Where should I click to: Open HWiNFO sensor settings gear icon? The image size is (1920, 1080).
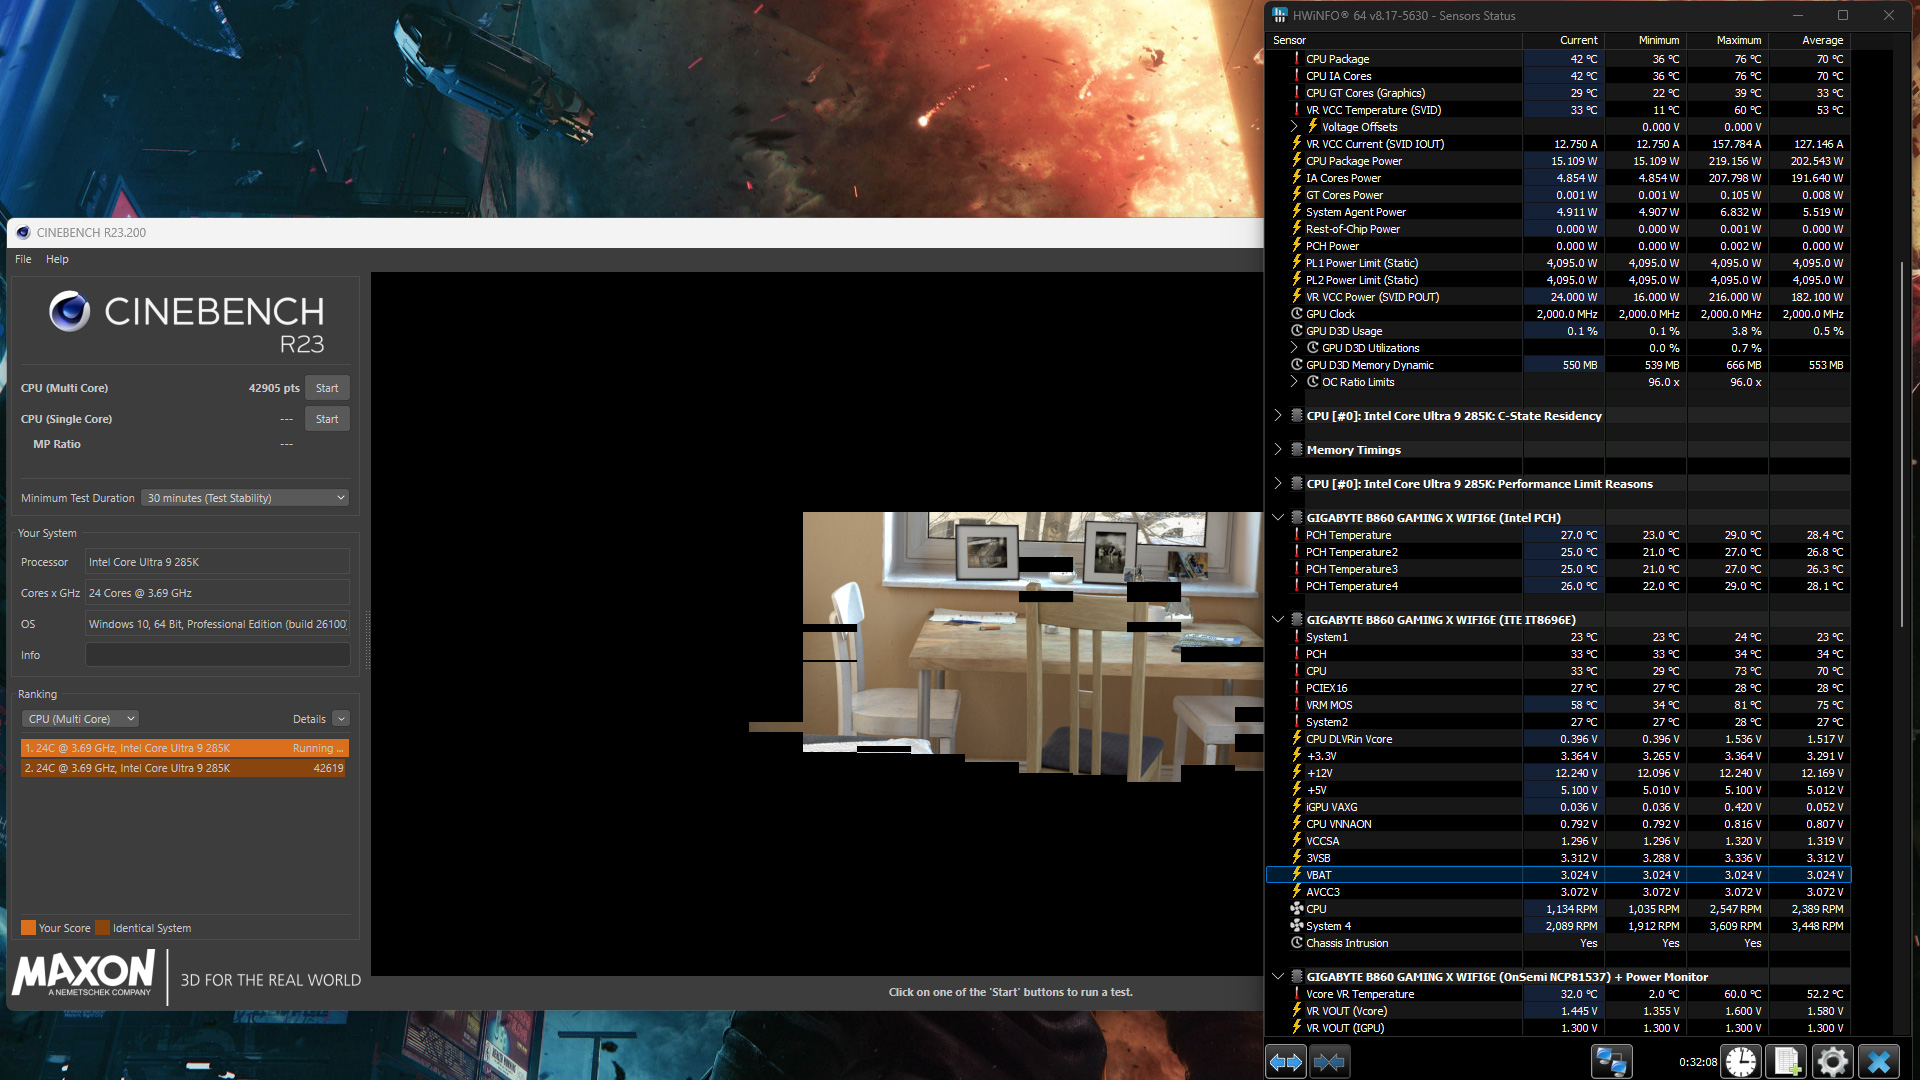coord(1832,1061)
